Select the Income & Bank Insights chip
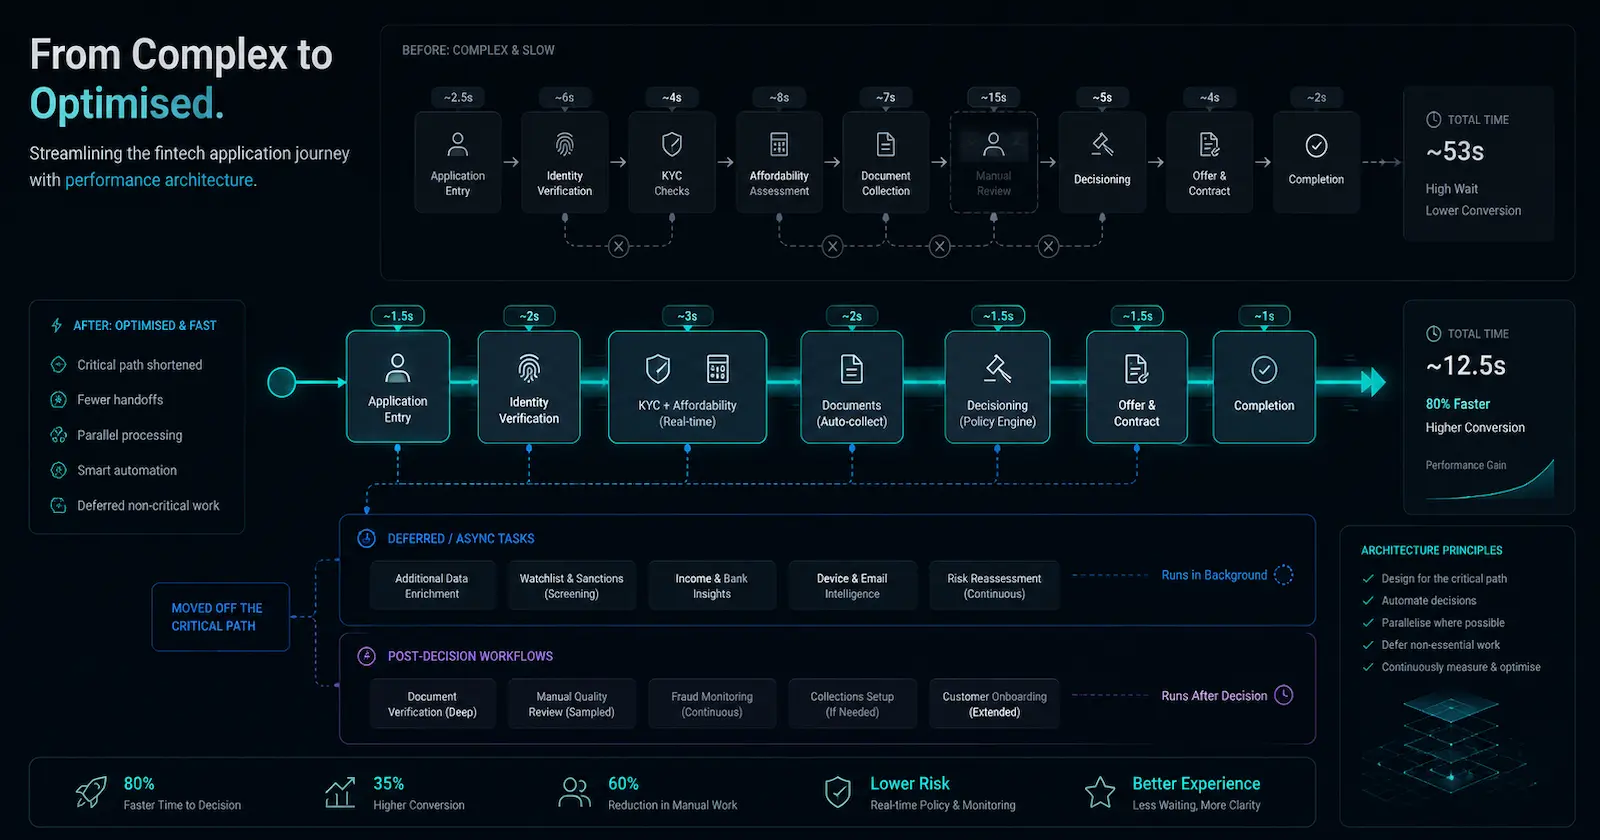 click(x=712, y=586)
